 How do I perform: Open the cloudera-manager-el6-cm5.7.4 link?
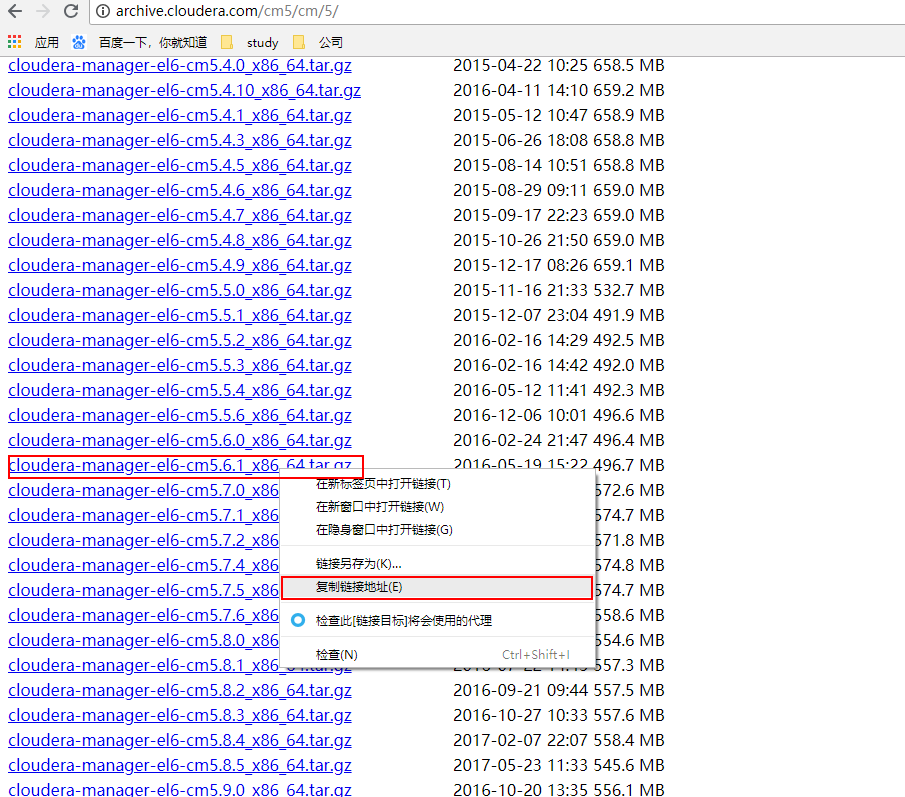coord(143,566)
